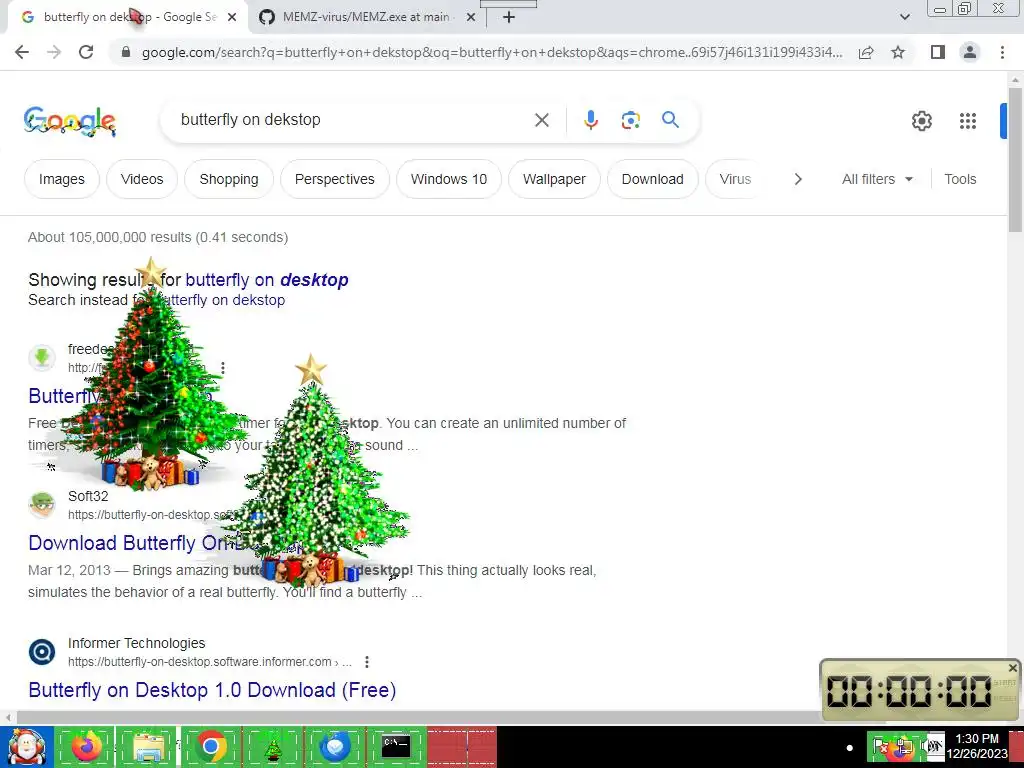
Task: Open the command prompt taskbar item
Action: point(396,746)
